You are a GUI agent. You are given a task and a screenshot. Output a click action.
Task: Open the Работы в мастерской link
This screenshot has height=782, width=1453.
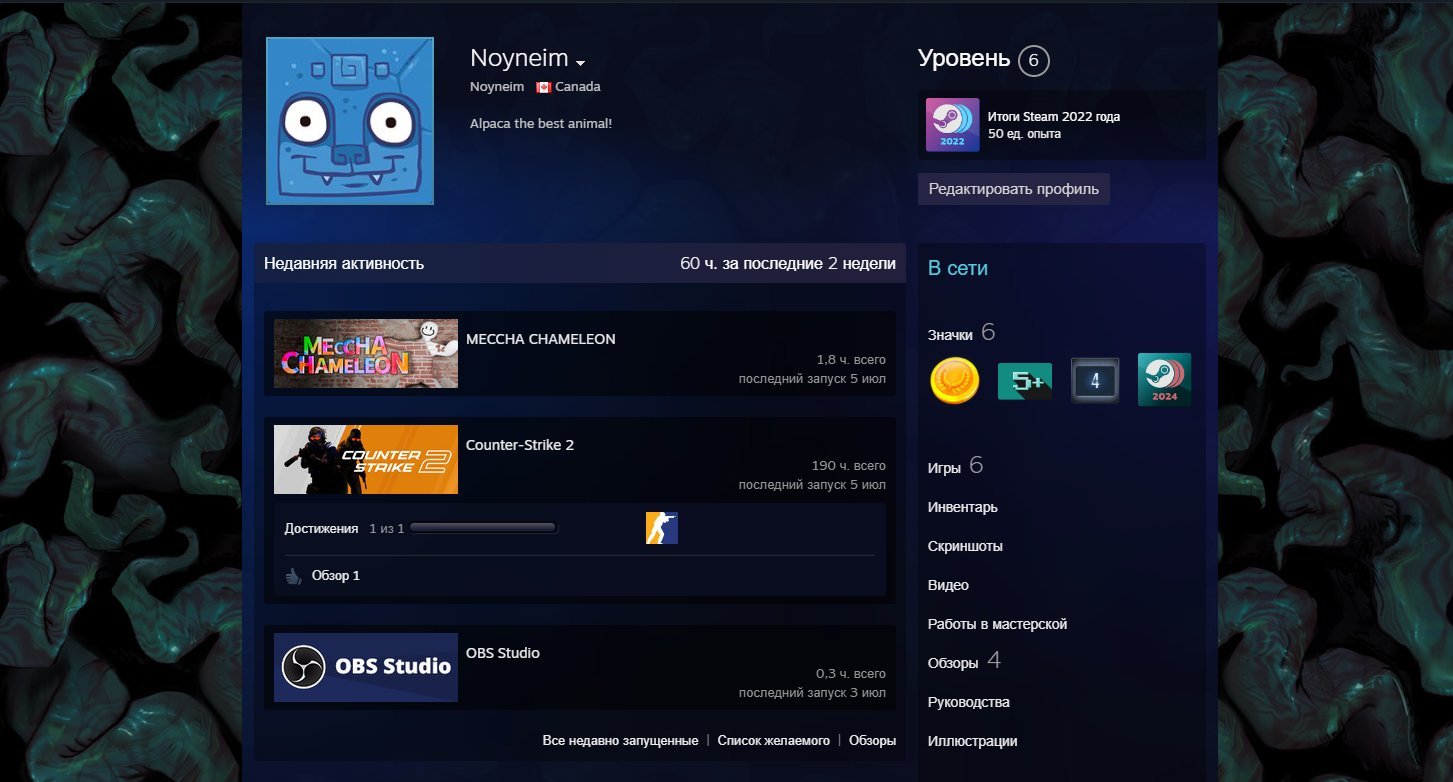pos(998,624)
